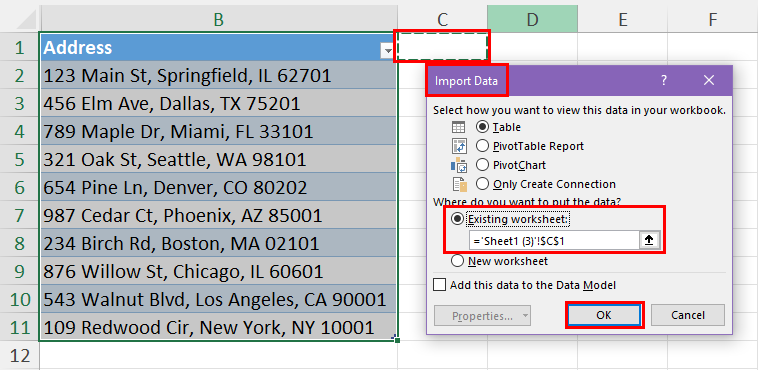
Task: Choose the PivotTable Report option
Action: [482, 146]
